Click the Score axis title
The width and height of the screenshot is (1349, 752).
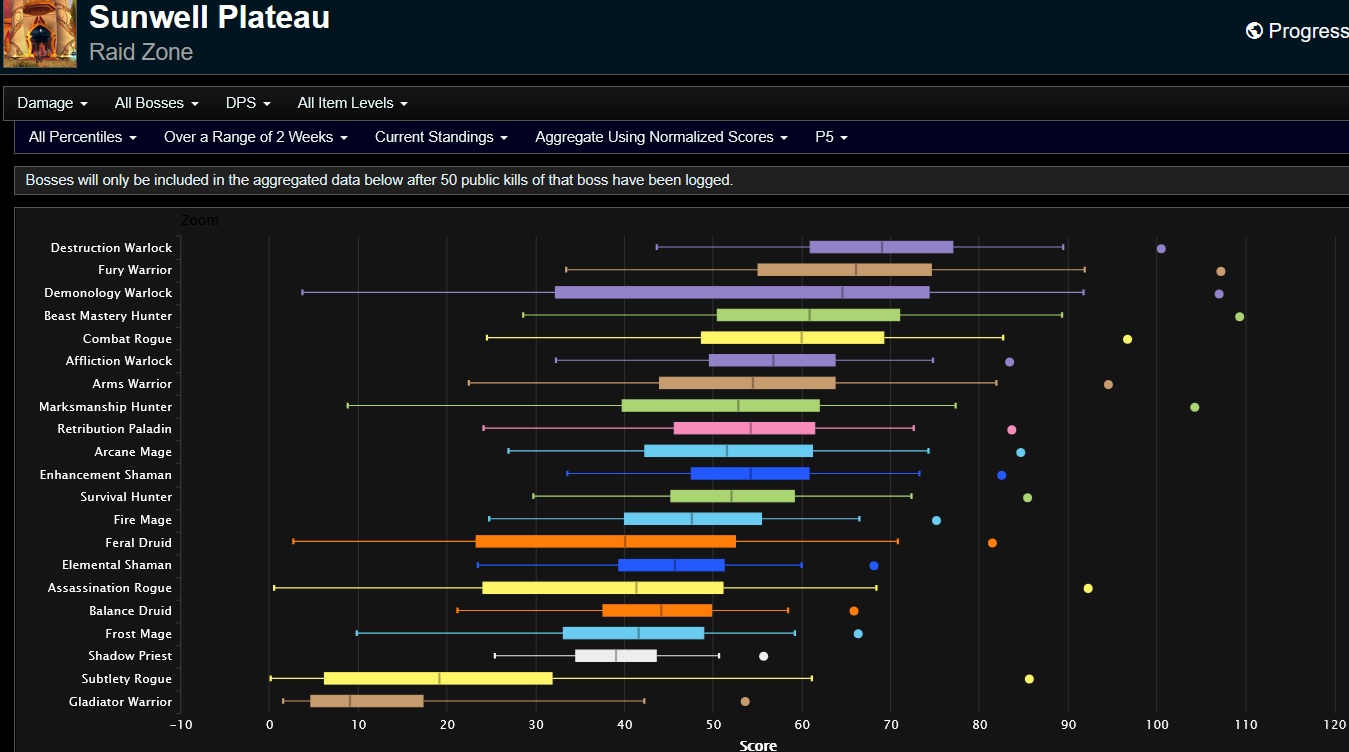click(x=758, y=745)
